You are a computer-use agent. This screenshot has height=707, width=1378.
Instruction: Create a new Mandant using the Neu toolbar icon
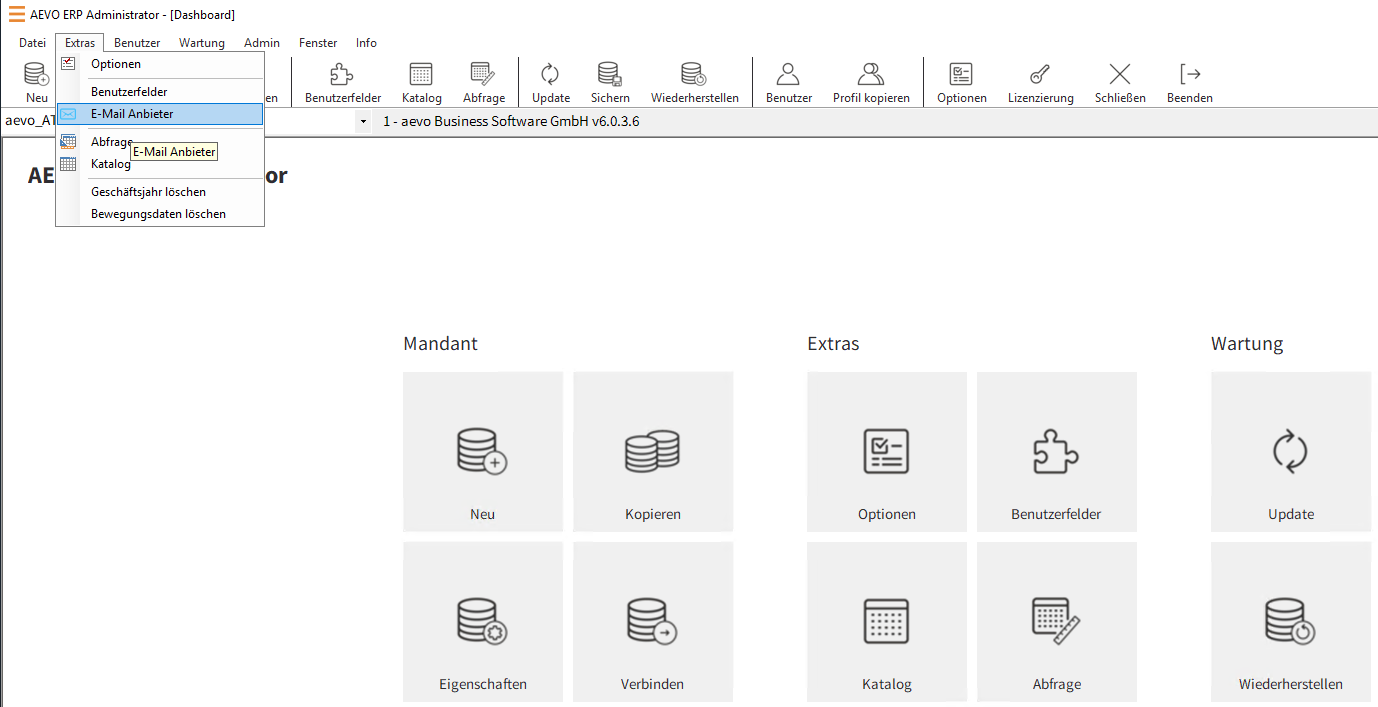coord(36,80)
